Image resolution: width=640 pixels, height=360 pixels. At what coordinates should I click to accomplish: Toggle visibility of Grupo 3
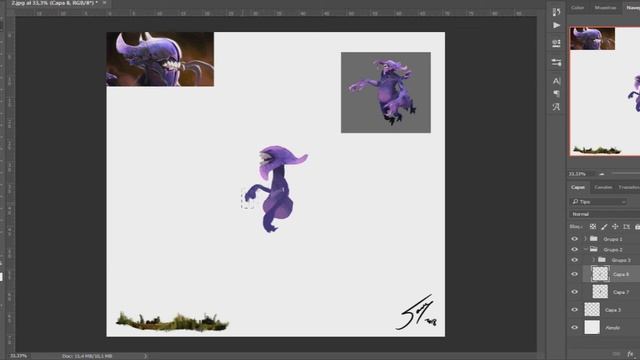click(x=575, y=260)
